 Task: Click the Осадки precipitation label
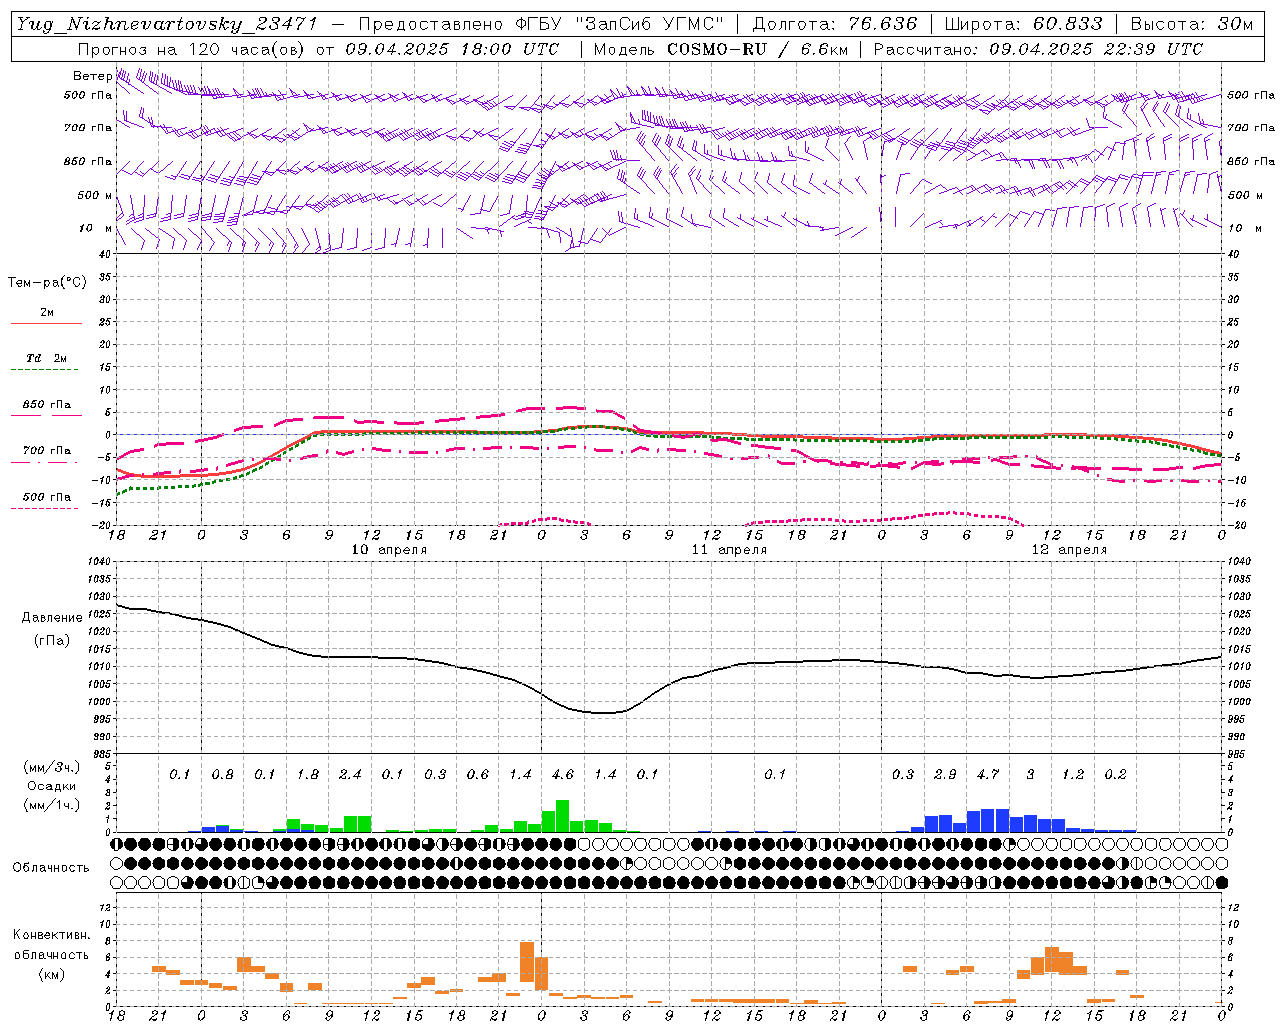(x=51, y=786)
